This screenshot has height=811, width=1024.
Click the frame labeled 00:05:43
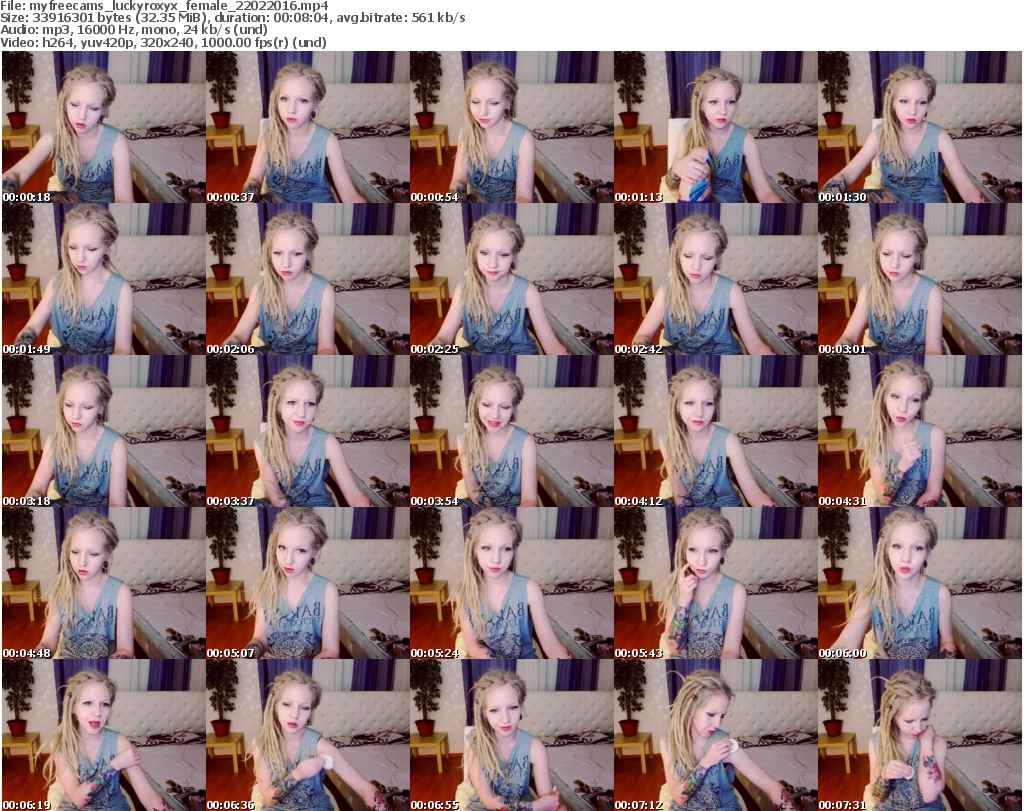716,584
